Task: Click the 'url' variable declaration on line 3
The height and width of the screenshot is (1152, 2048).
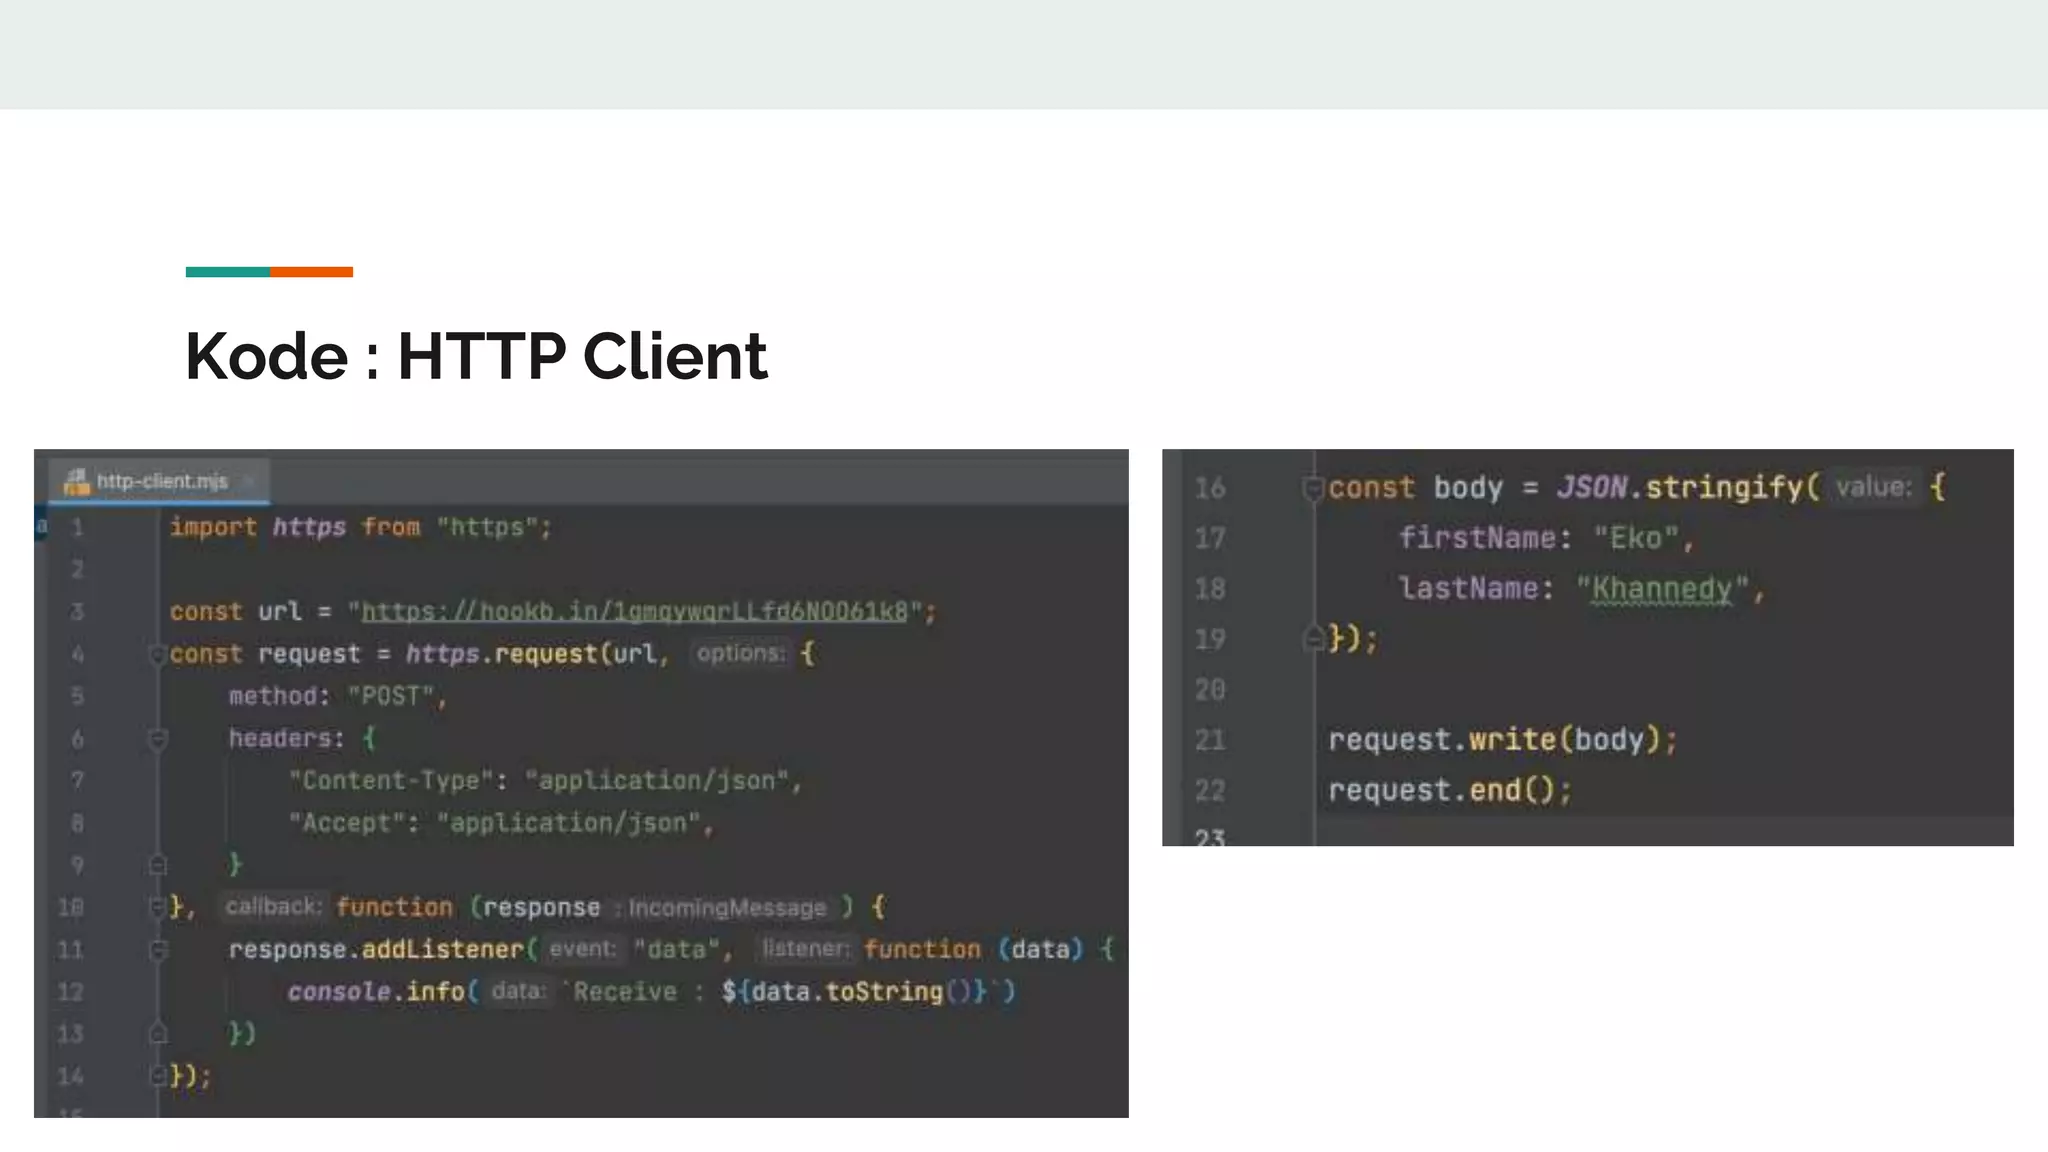Action: pyautogui.click(x=280, y=611)
